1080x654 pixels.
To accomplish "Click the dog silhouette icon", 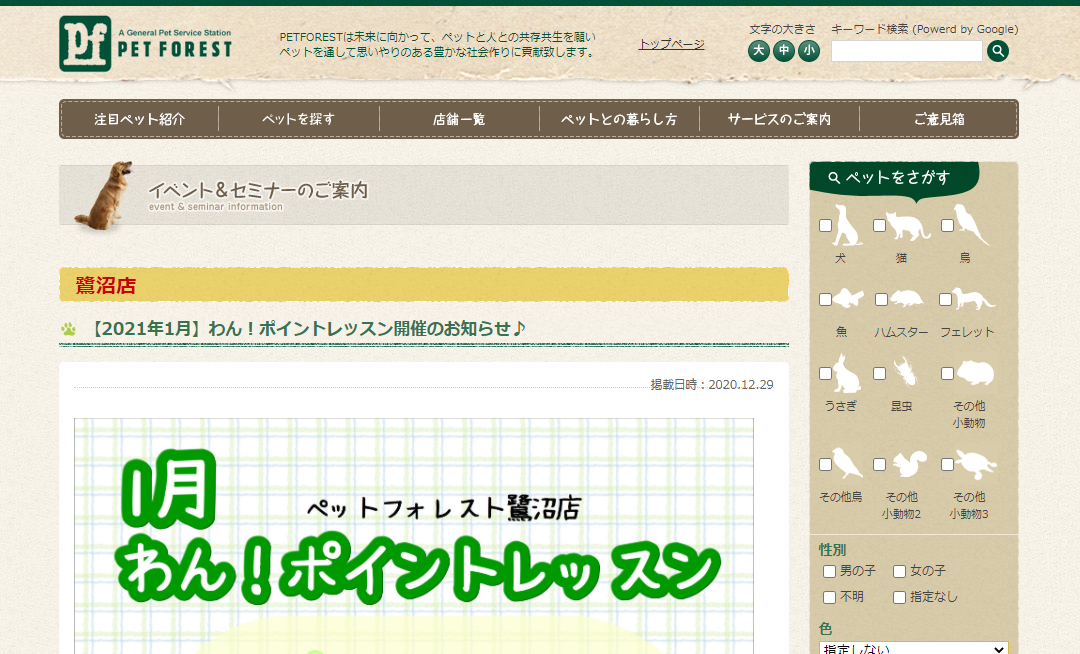I will (x=847, y=226).
